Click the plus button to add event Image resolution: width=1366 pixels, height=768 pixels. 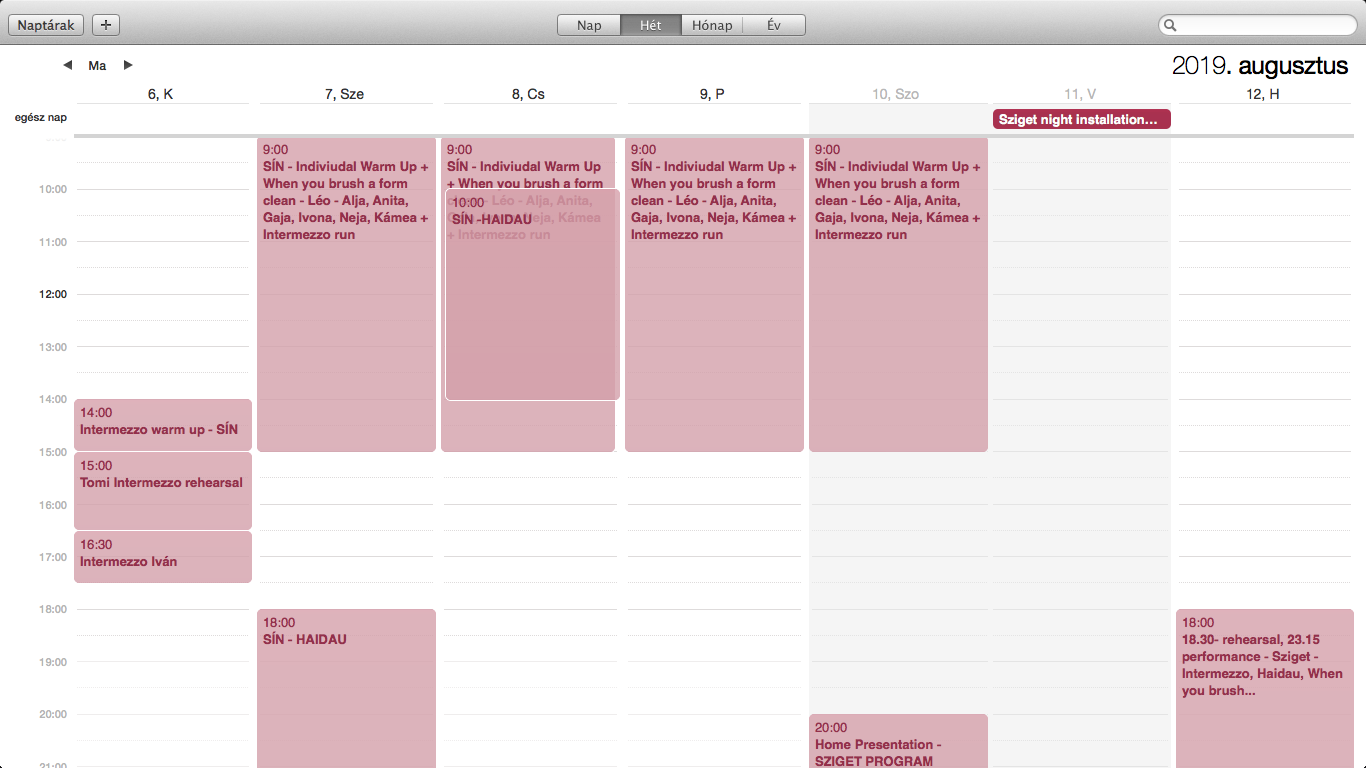[x=106, y=25]
